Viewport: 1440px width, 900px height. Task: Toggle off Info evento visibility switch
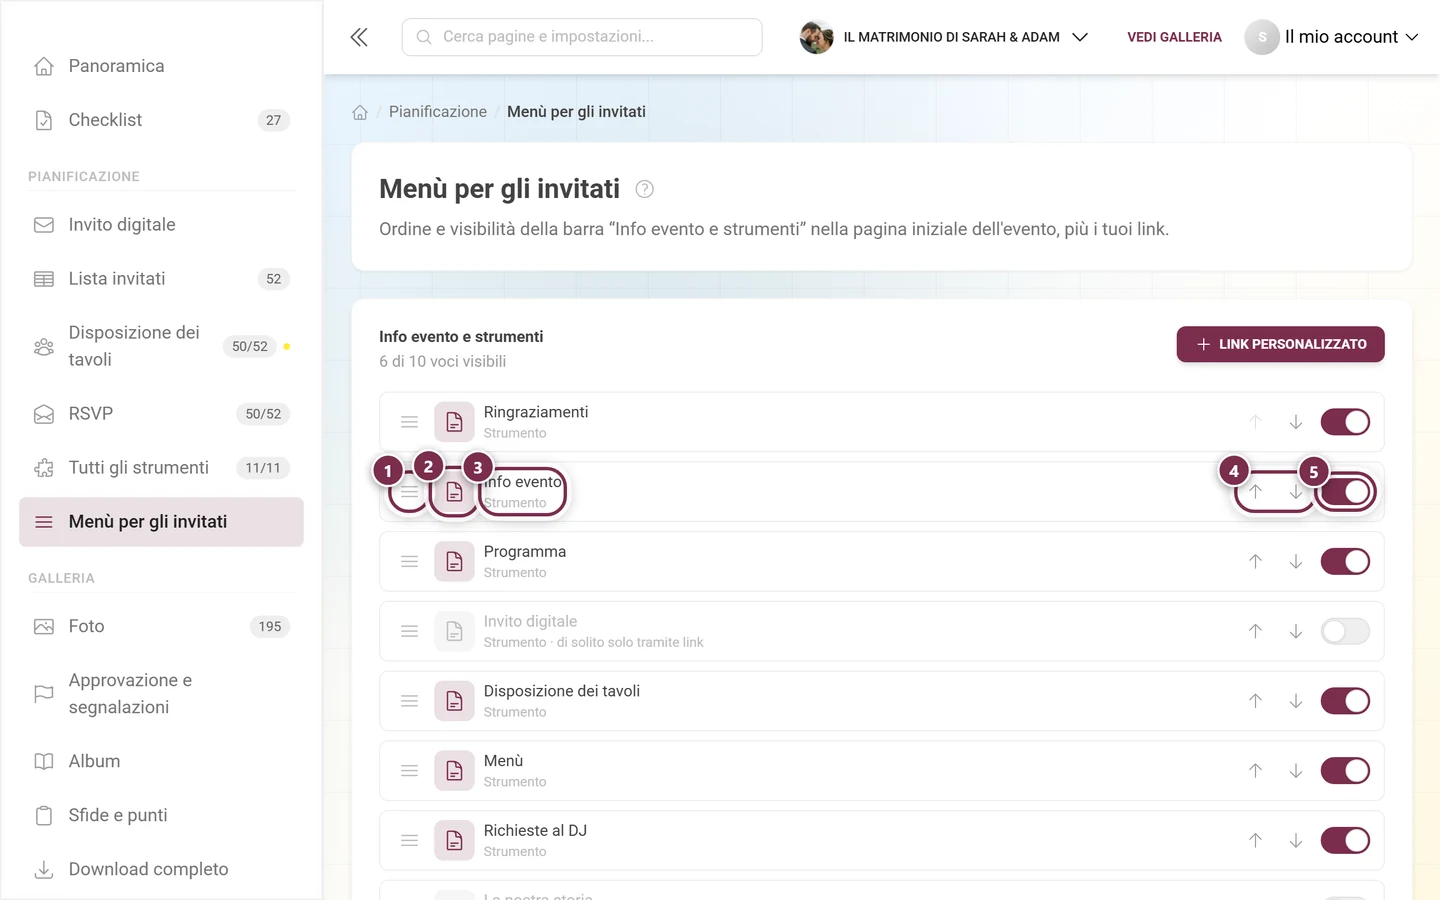pyautogui.click(x=1345, y=492)
